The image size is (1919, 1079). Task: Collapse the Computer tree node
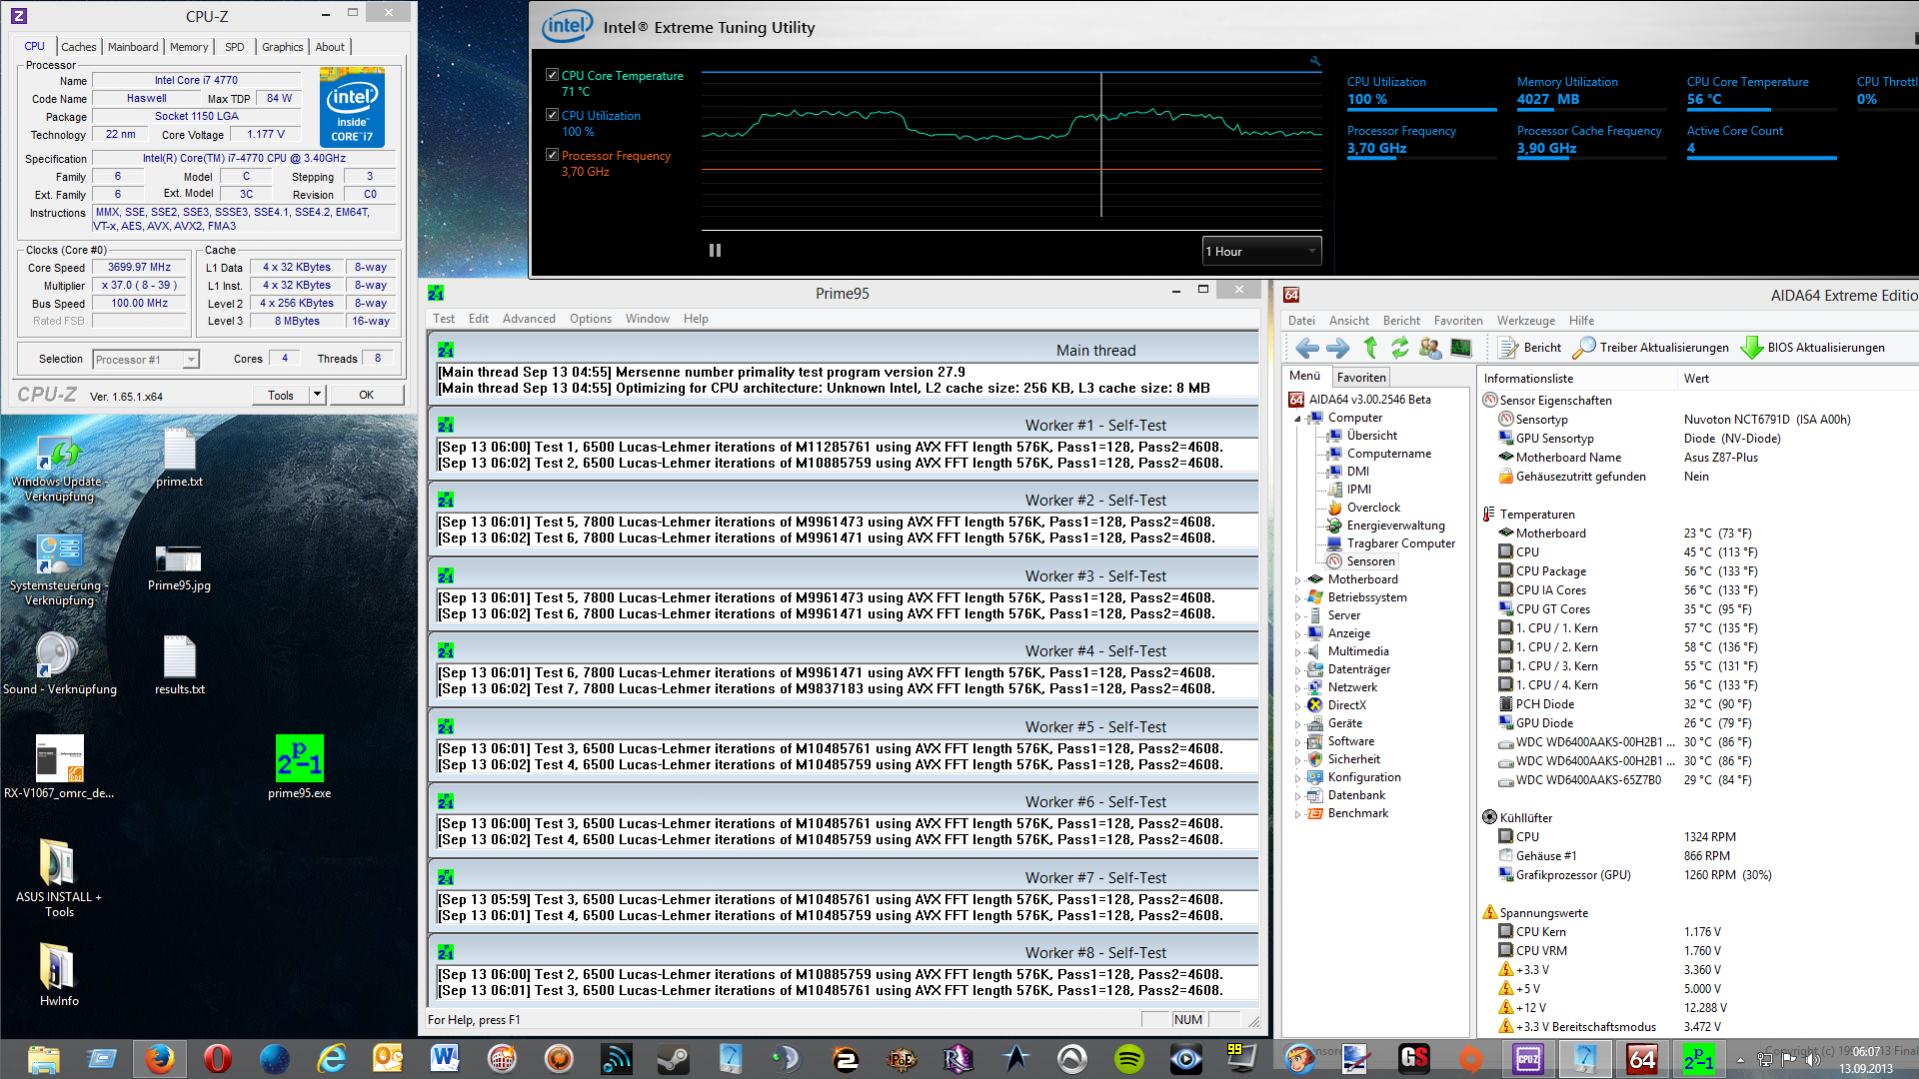(1298, 419)
